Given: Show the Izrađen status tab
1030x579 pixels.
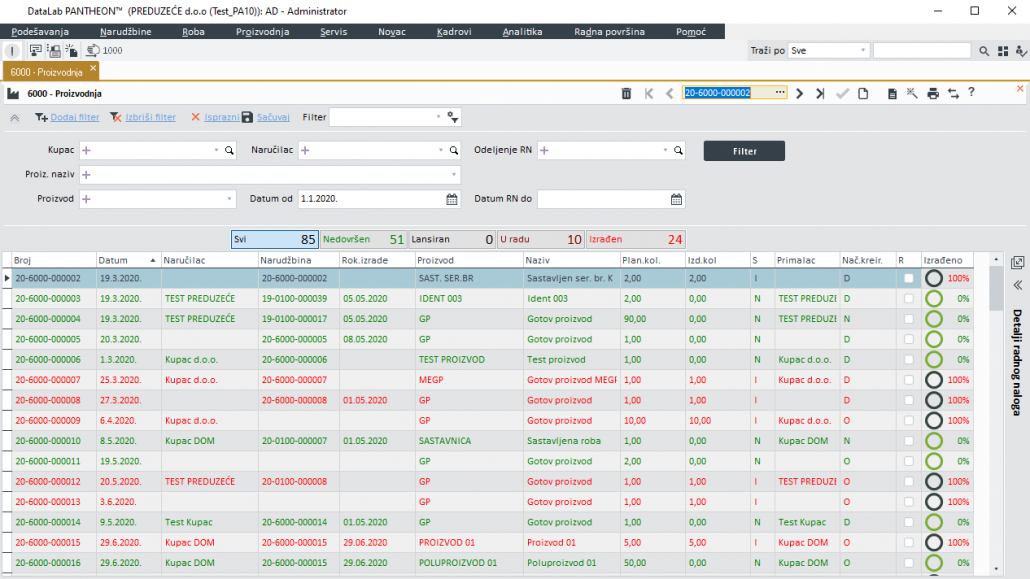Looking at the screenshot, I should 635,240.
